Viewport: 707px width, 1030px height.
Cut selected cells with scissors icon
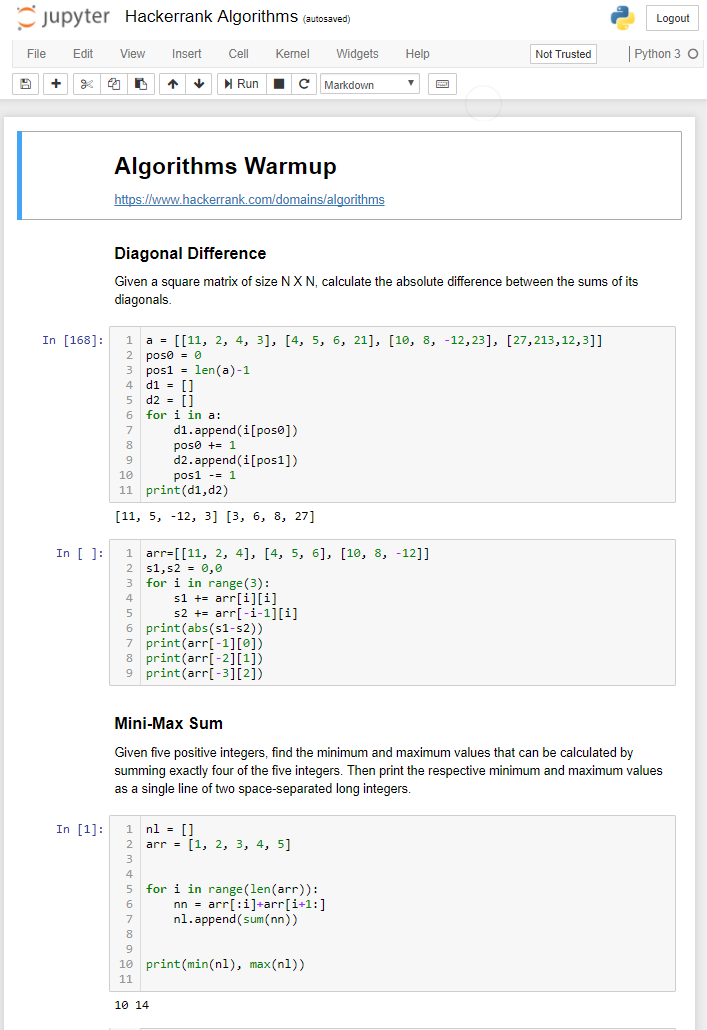pos(87,84)
